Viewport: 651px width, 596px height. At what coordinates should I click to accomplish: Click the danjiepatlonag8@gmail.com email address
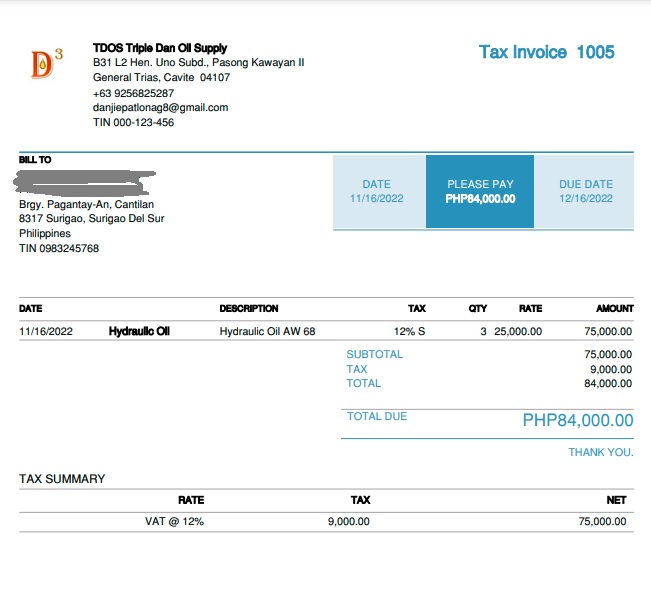tap(160, 108)
